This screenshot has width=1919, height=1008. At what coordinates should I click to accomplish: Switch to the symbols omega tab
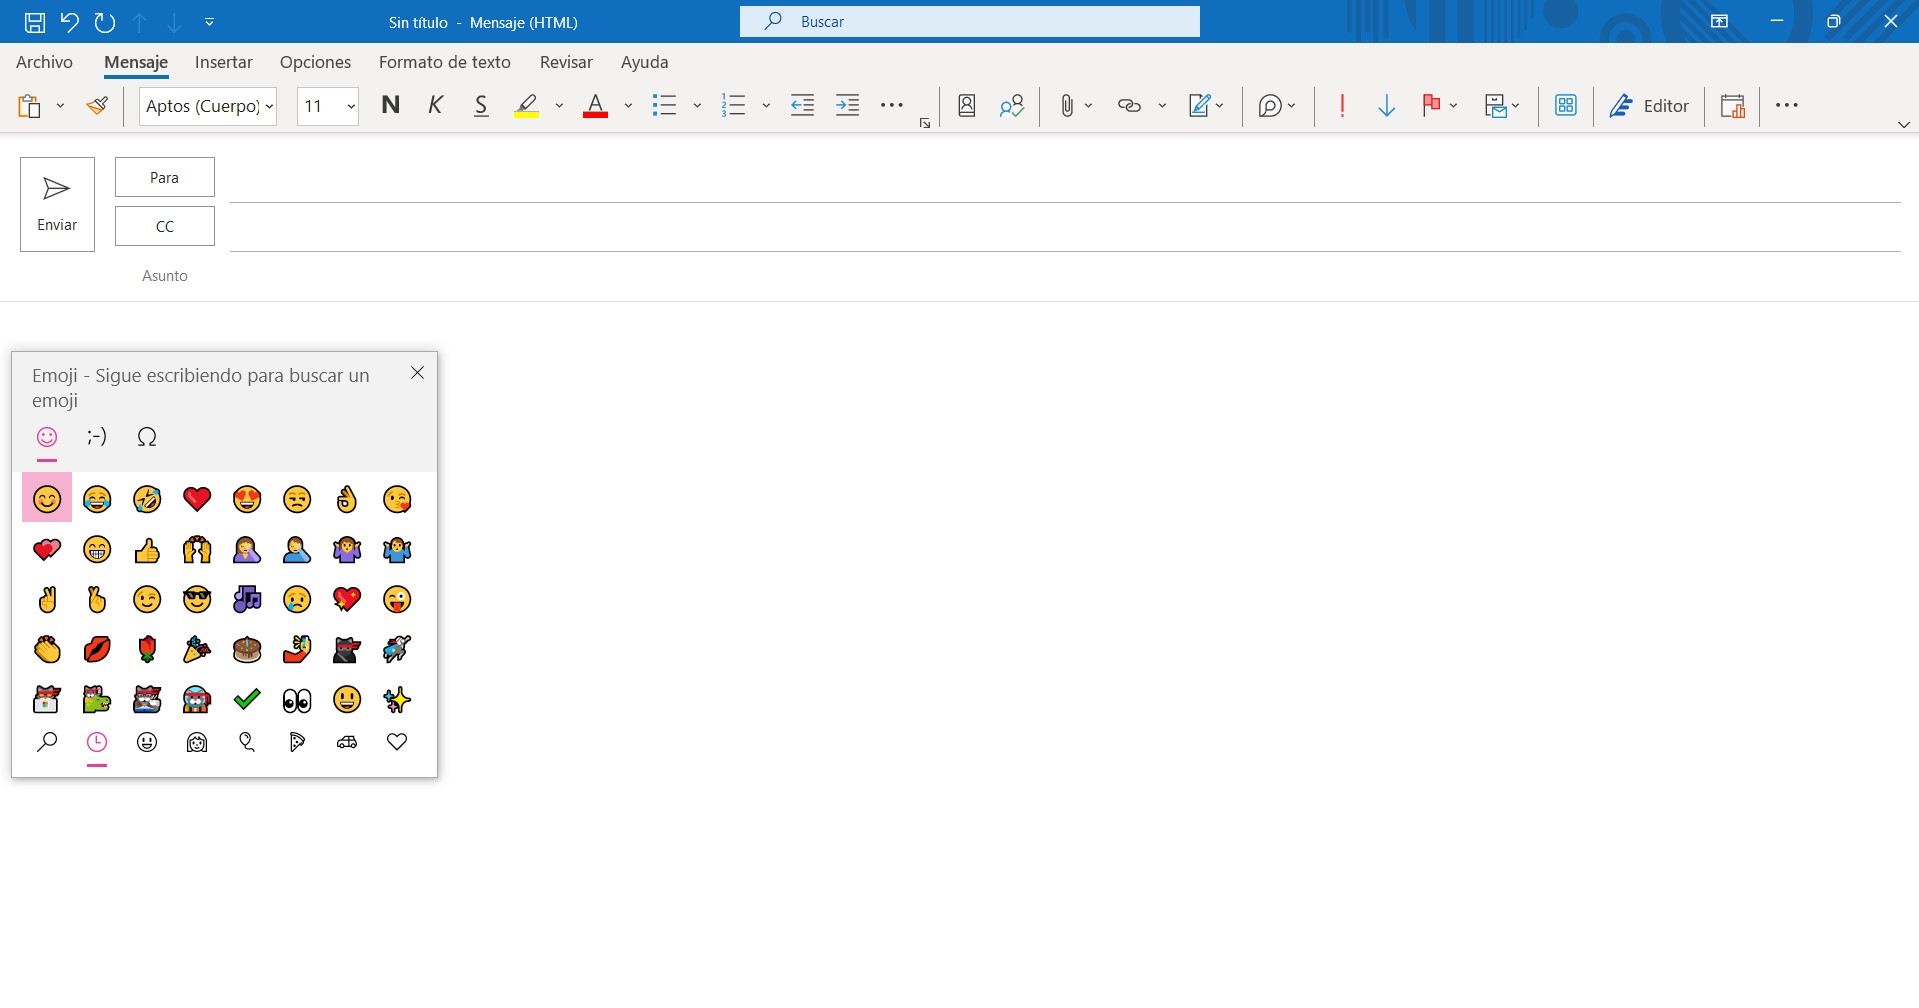pyautogui.click(x=147, y=437)
